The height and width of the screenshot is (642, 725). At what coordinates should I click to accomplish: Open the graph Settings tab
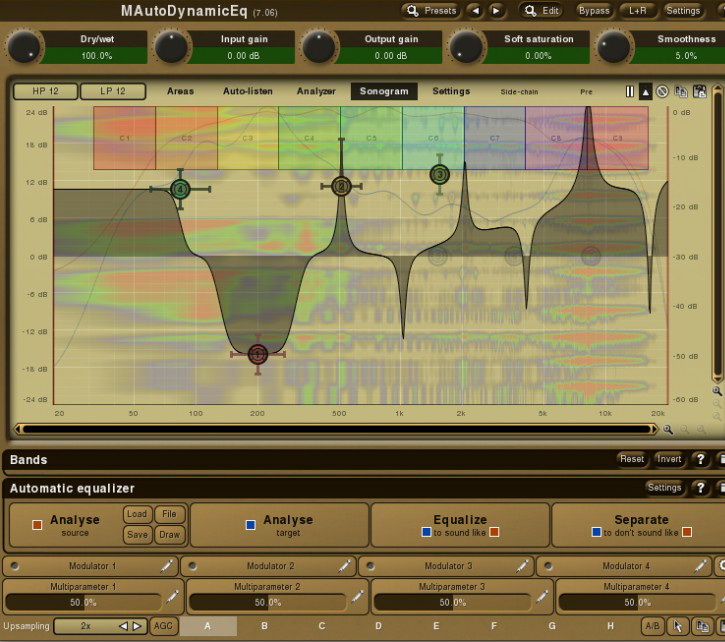451,91
